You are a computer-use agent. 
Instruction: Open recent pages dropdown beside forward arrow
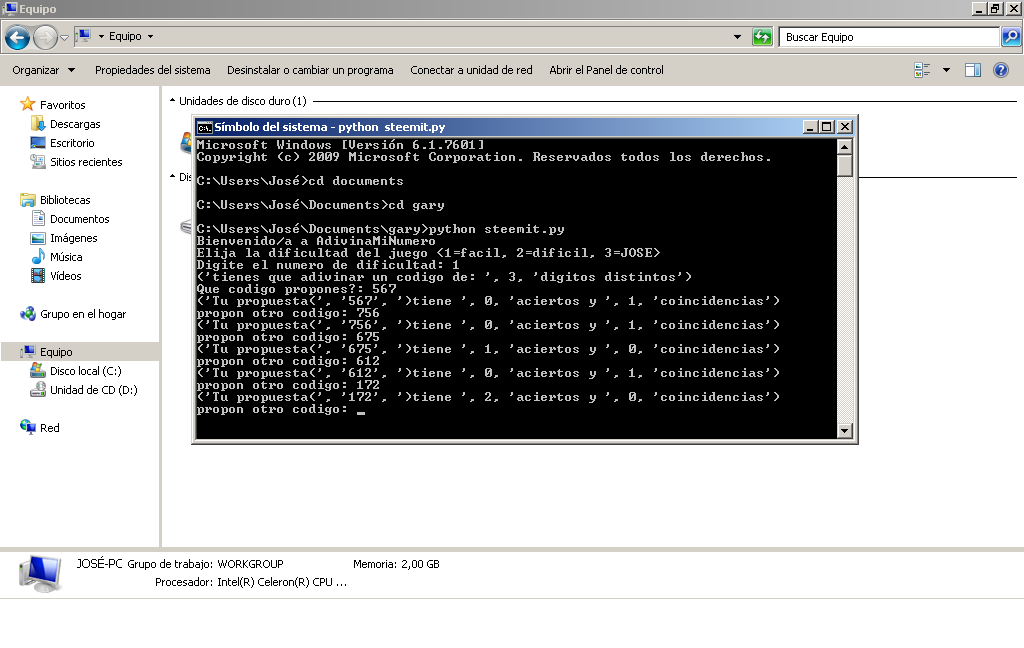(64, 37)
